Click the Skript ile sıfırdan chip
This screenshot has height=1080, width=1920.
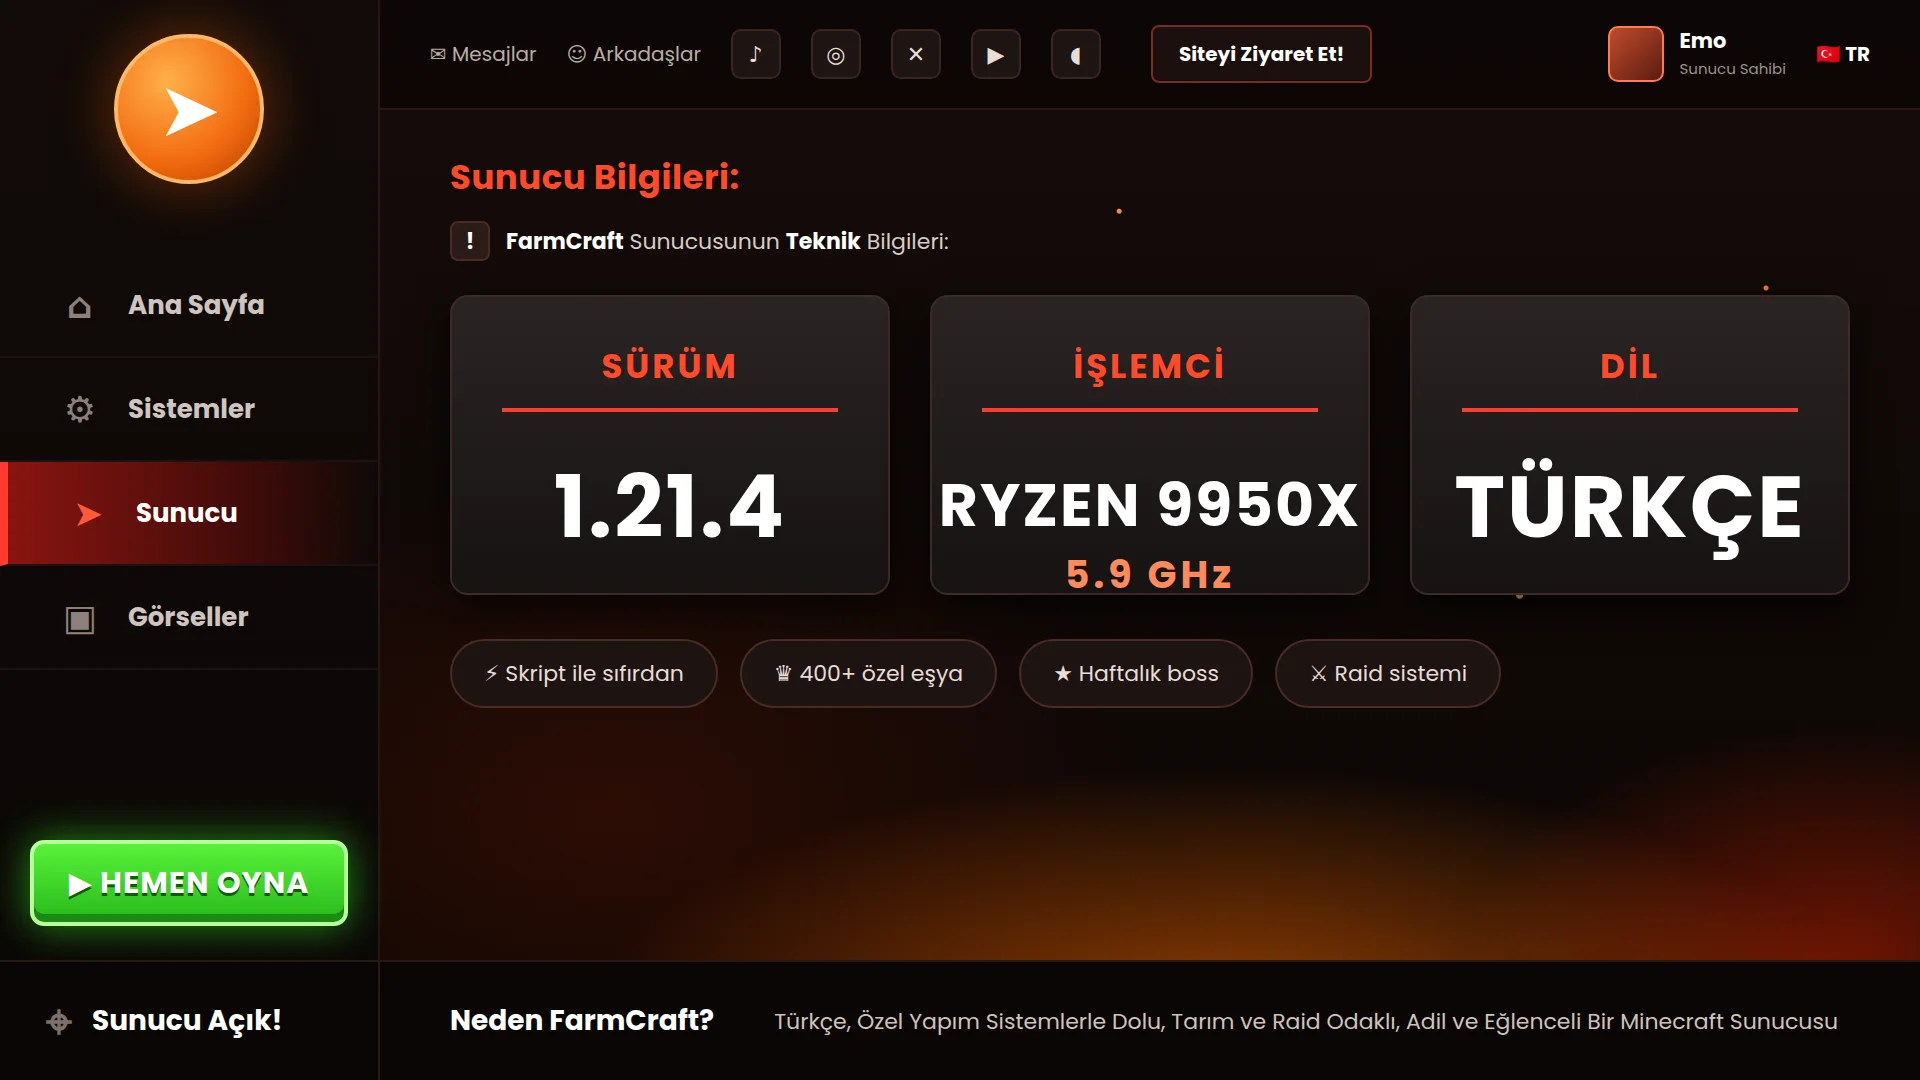click(x=584, y=673)
